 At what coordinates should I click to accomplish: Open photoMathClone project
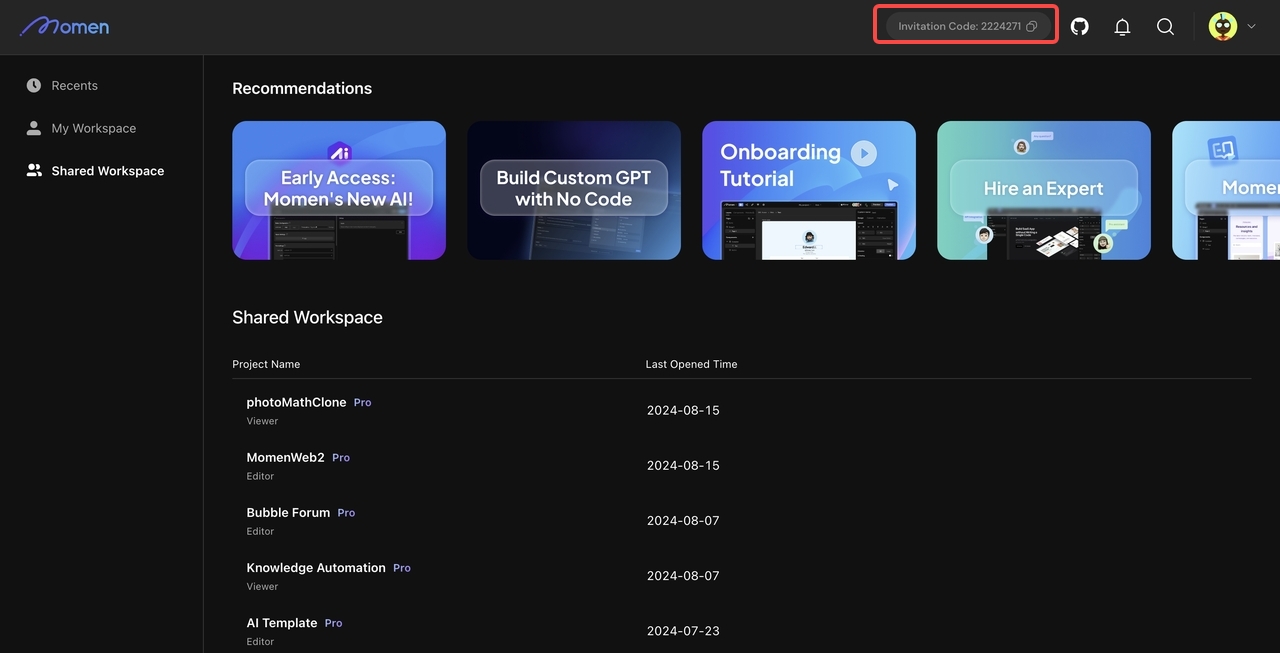point(296,402)
